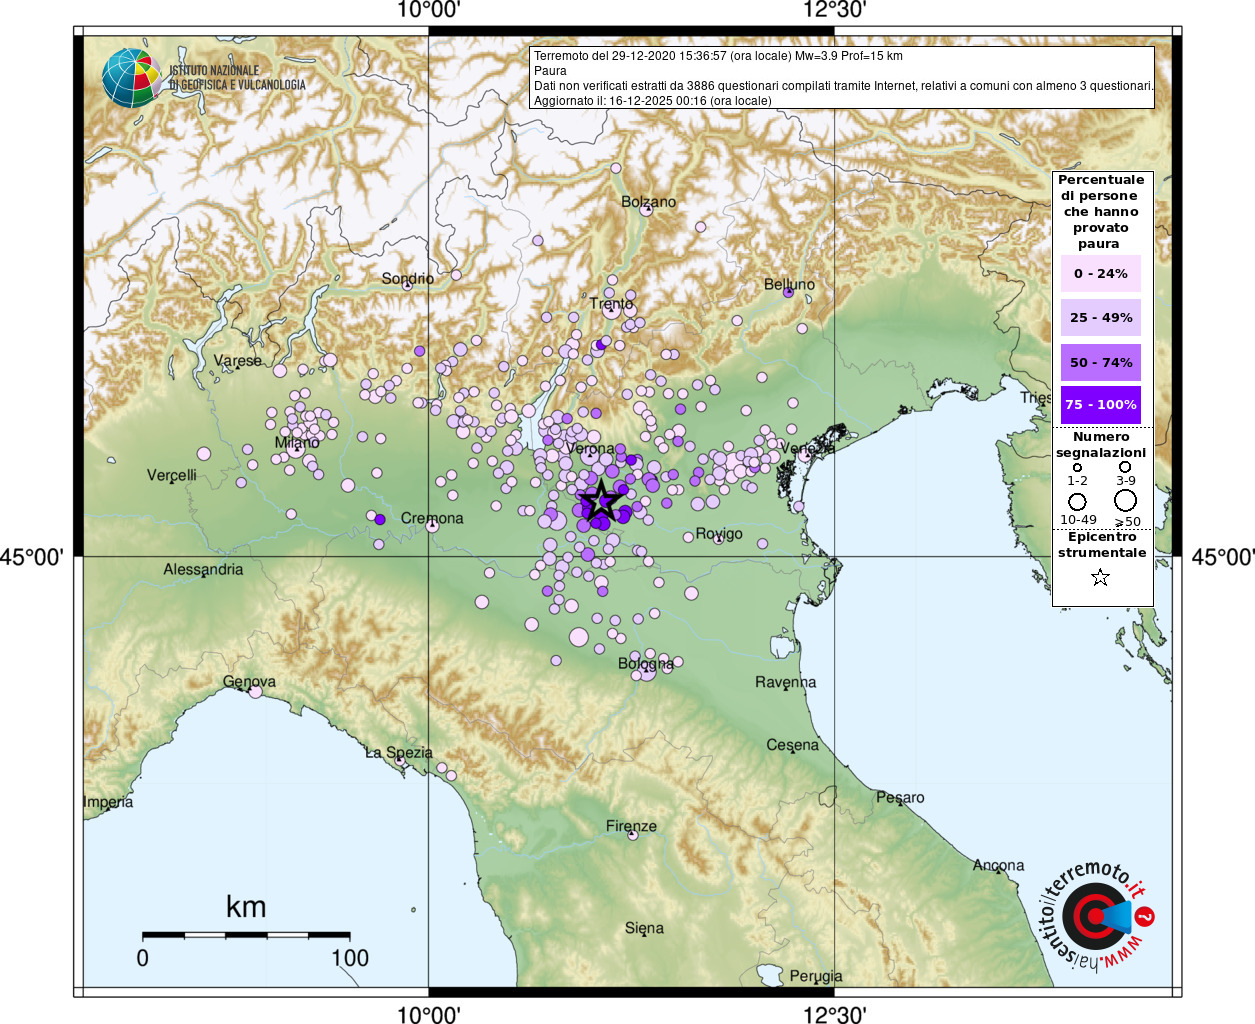The height and width of the screenshot is (1024, 1255).
Task: Click the Bologna city label
Action: coord(645,663)
